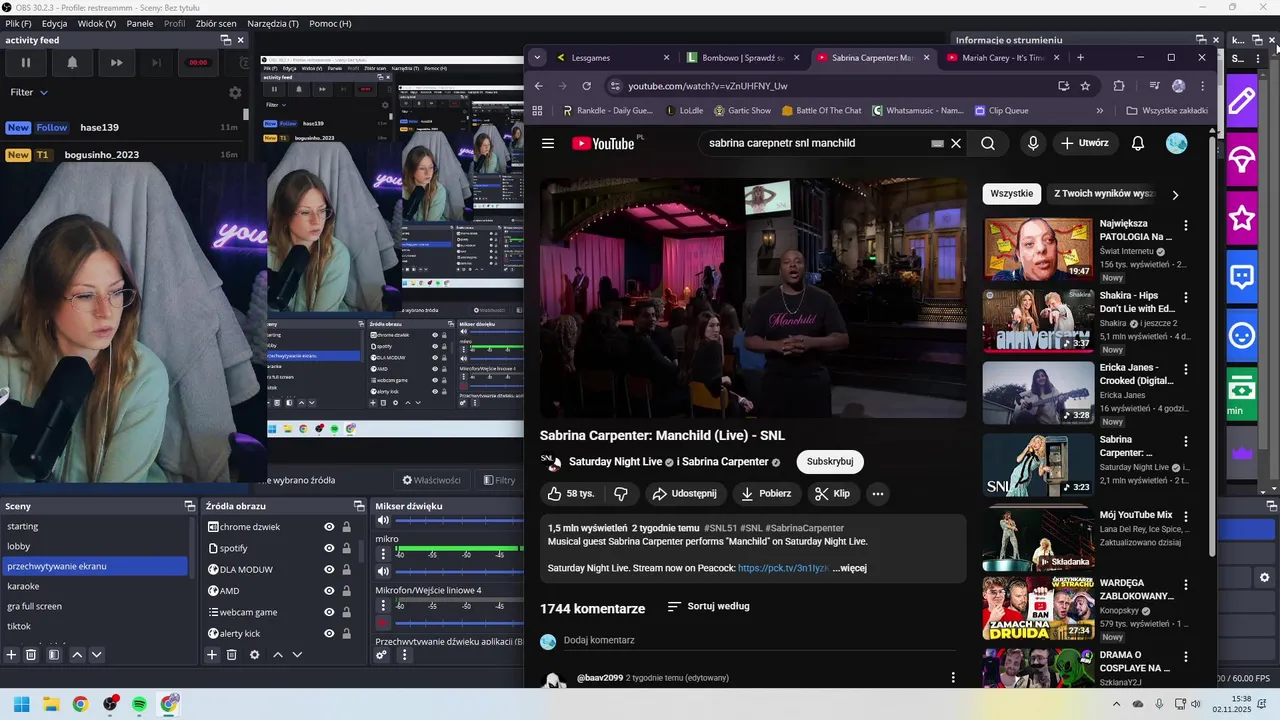
Task: Open Filtry for selected source
Action: click(x=499, y=480)
